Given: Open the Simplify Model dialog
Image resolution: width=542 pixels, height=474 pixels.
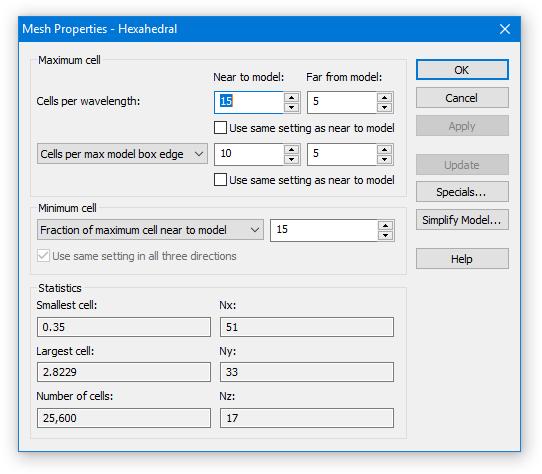Looking at the screenshot, I should [462, 220].
